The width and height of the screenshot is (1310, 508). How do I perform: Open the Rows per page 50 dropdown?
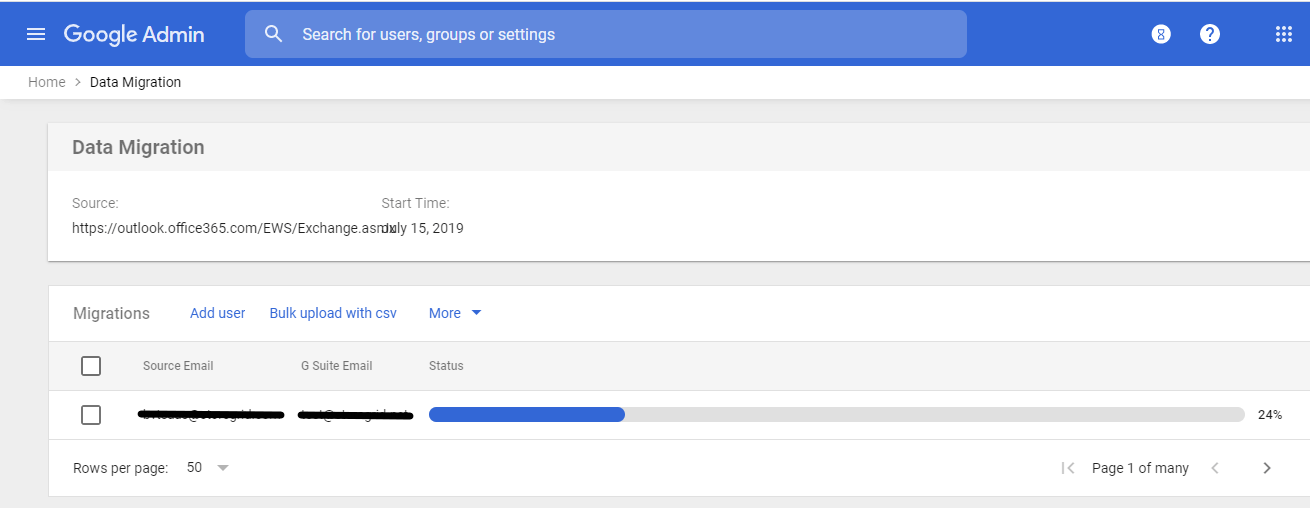(x=208, y=468)
